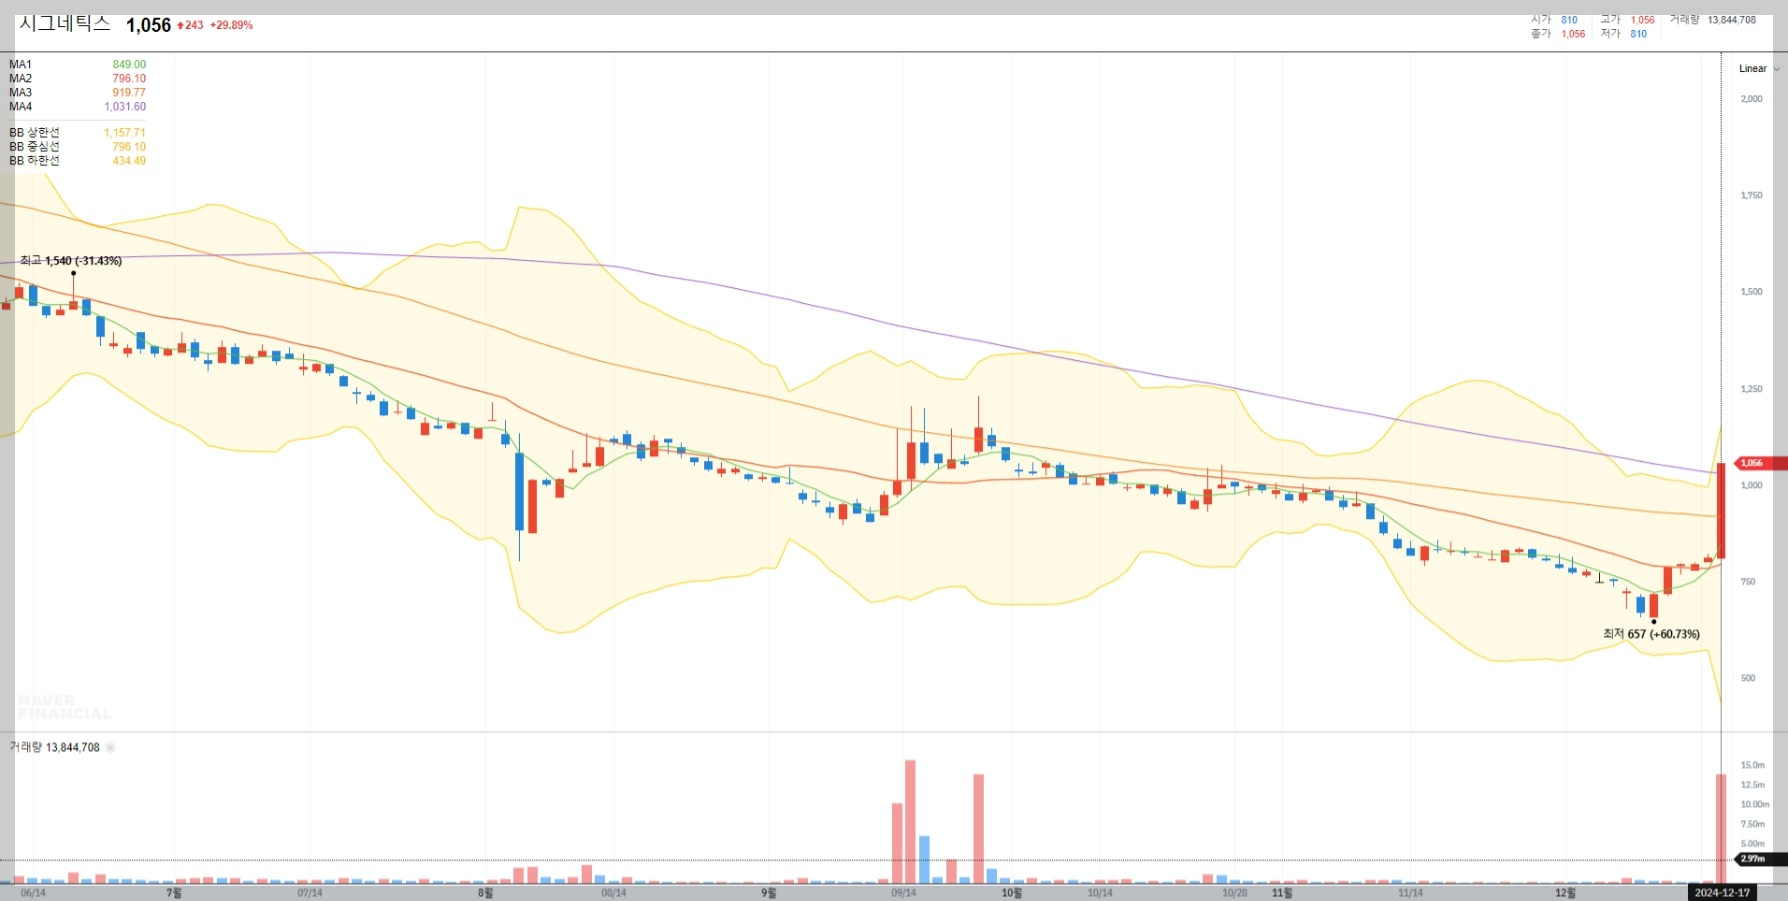Click the 15.0m volume axis label
The image size is (1788, 901).
click(x=1753, y=765)
